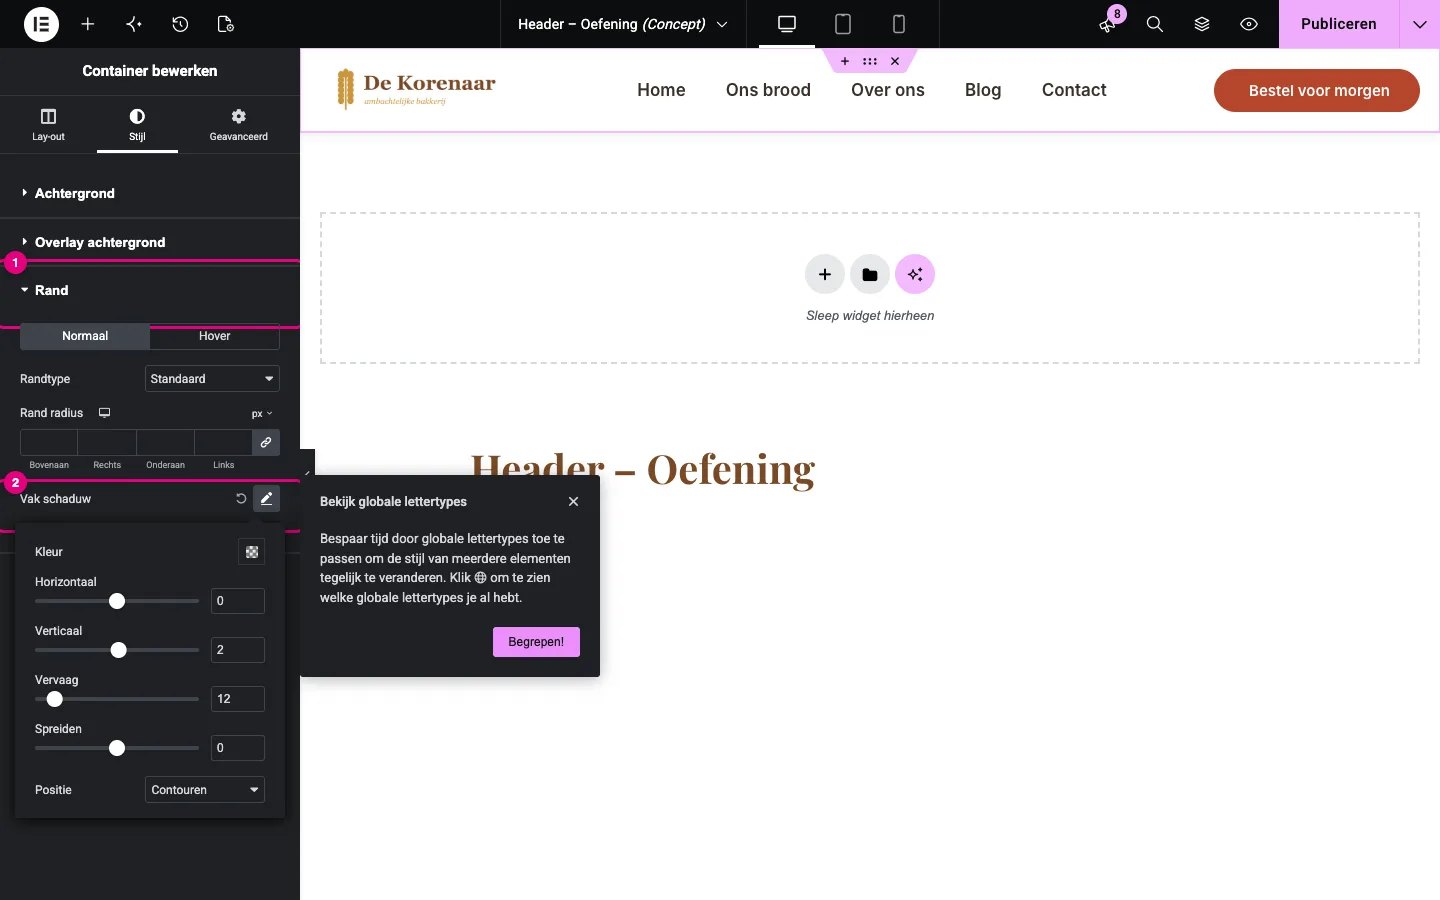
Task: Open revision history clock icon
Action: point(180,24)
